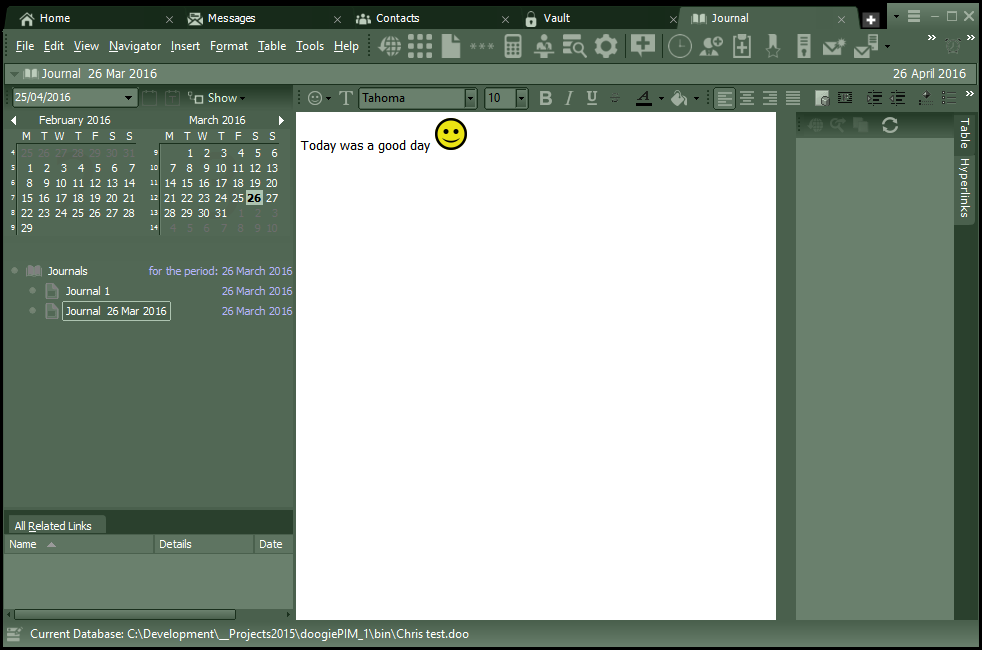982x650 pixels.
Task: Set align right paragraph
Action: pos(770,98)
